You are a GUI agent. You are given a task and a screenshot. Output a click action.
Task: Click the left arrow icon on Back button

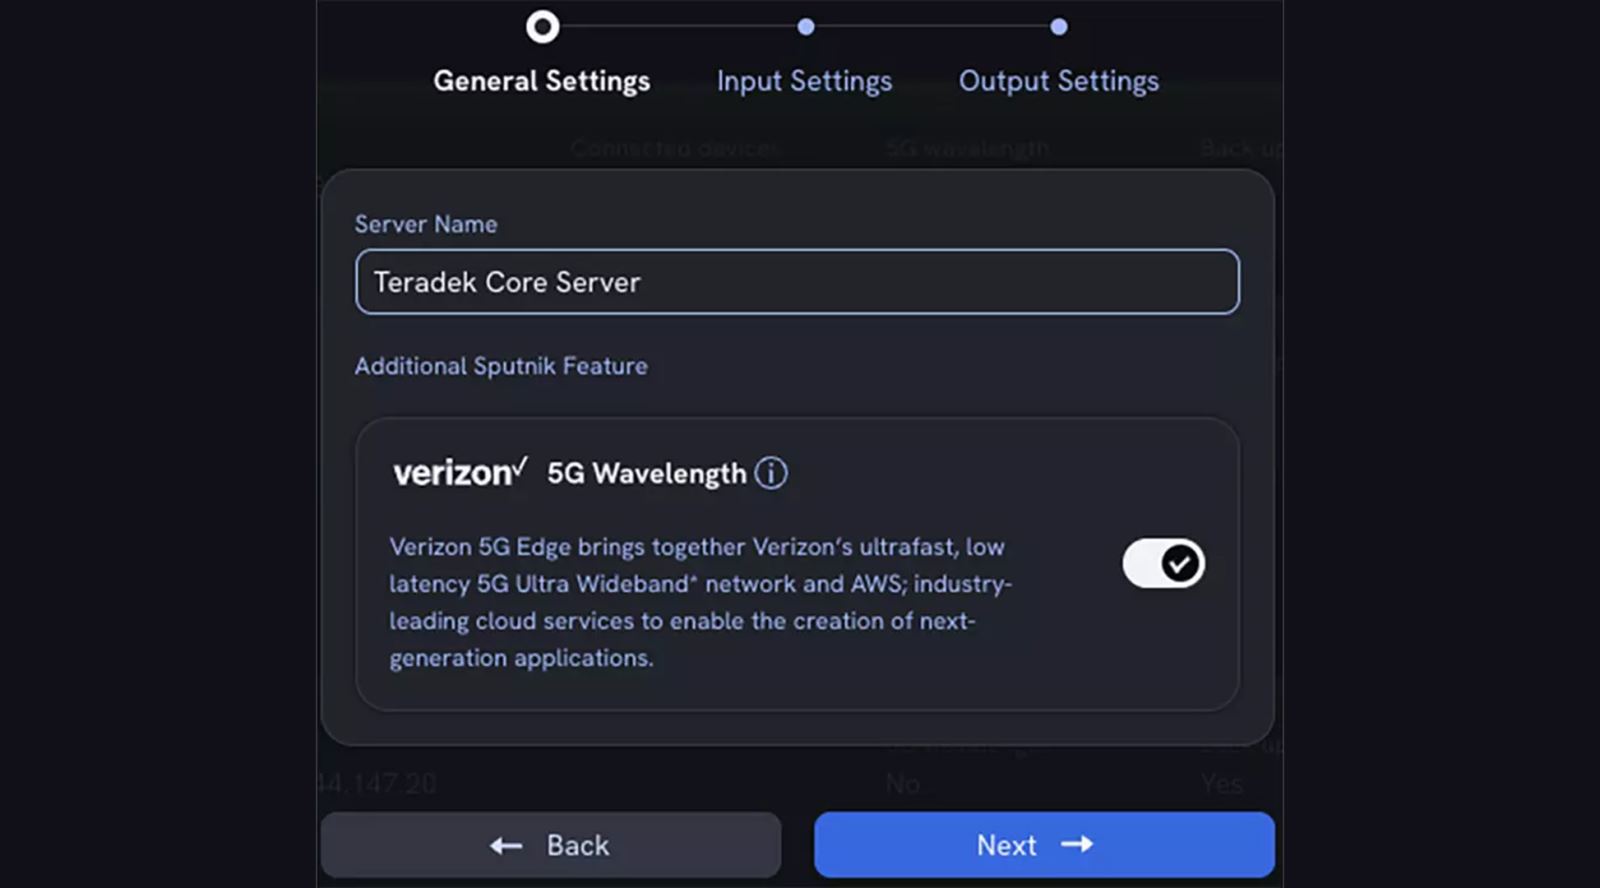pyautogui.click(x=504, y=845)
